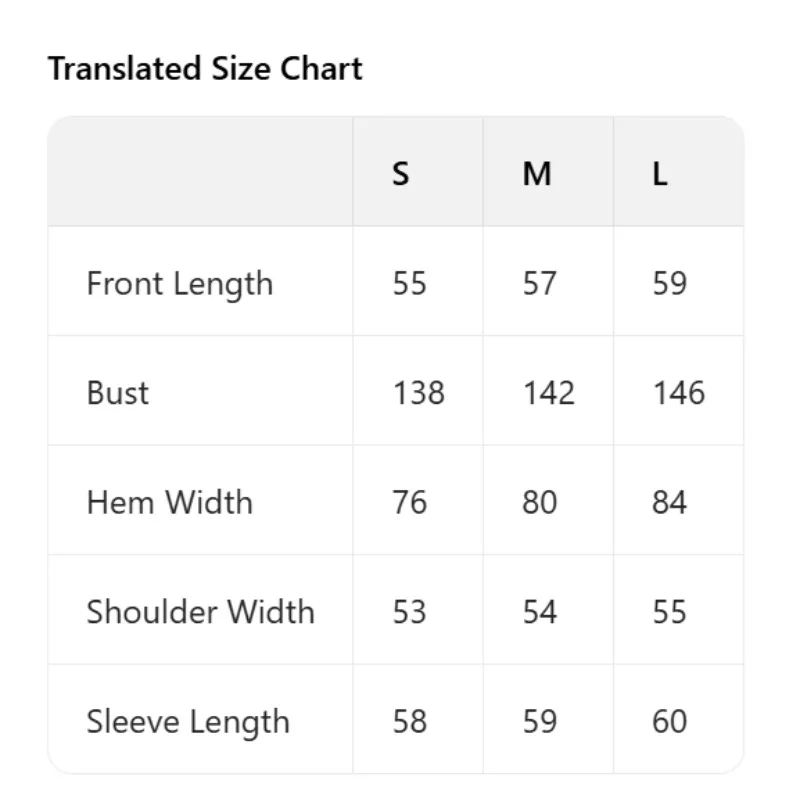This screenshot has width=800, height=800.
Task: Select Hem Width value 76 for size S
Action: pyautogui.click(x=410, y=502)
